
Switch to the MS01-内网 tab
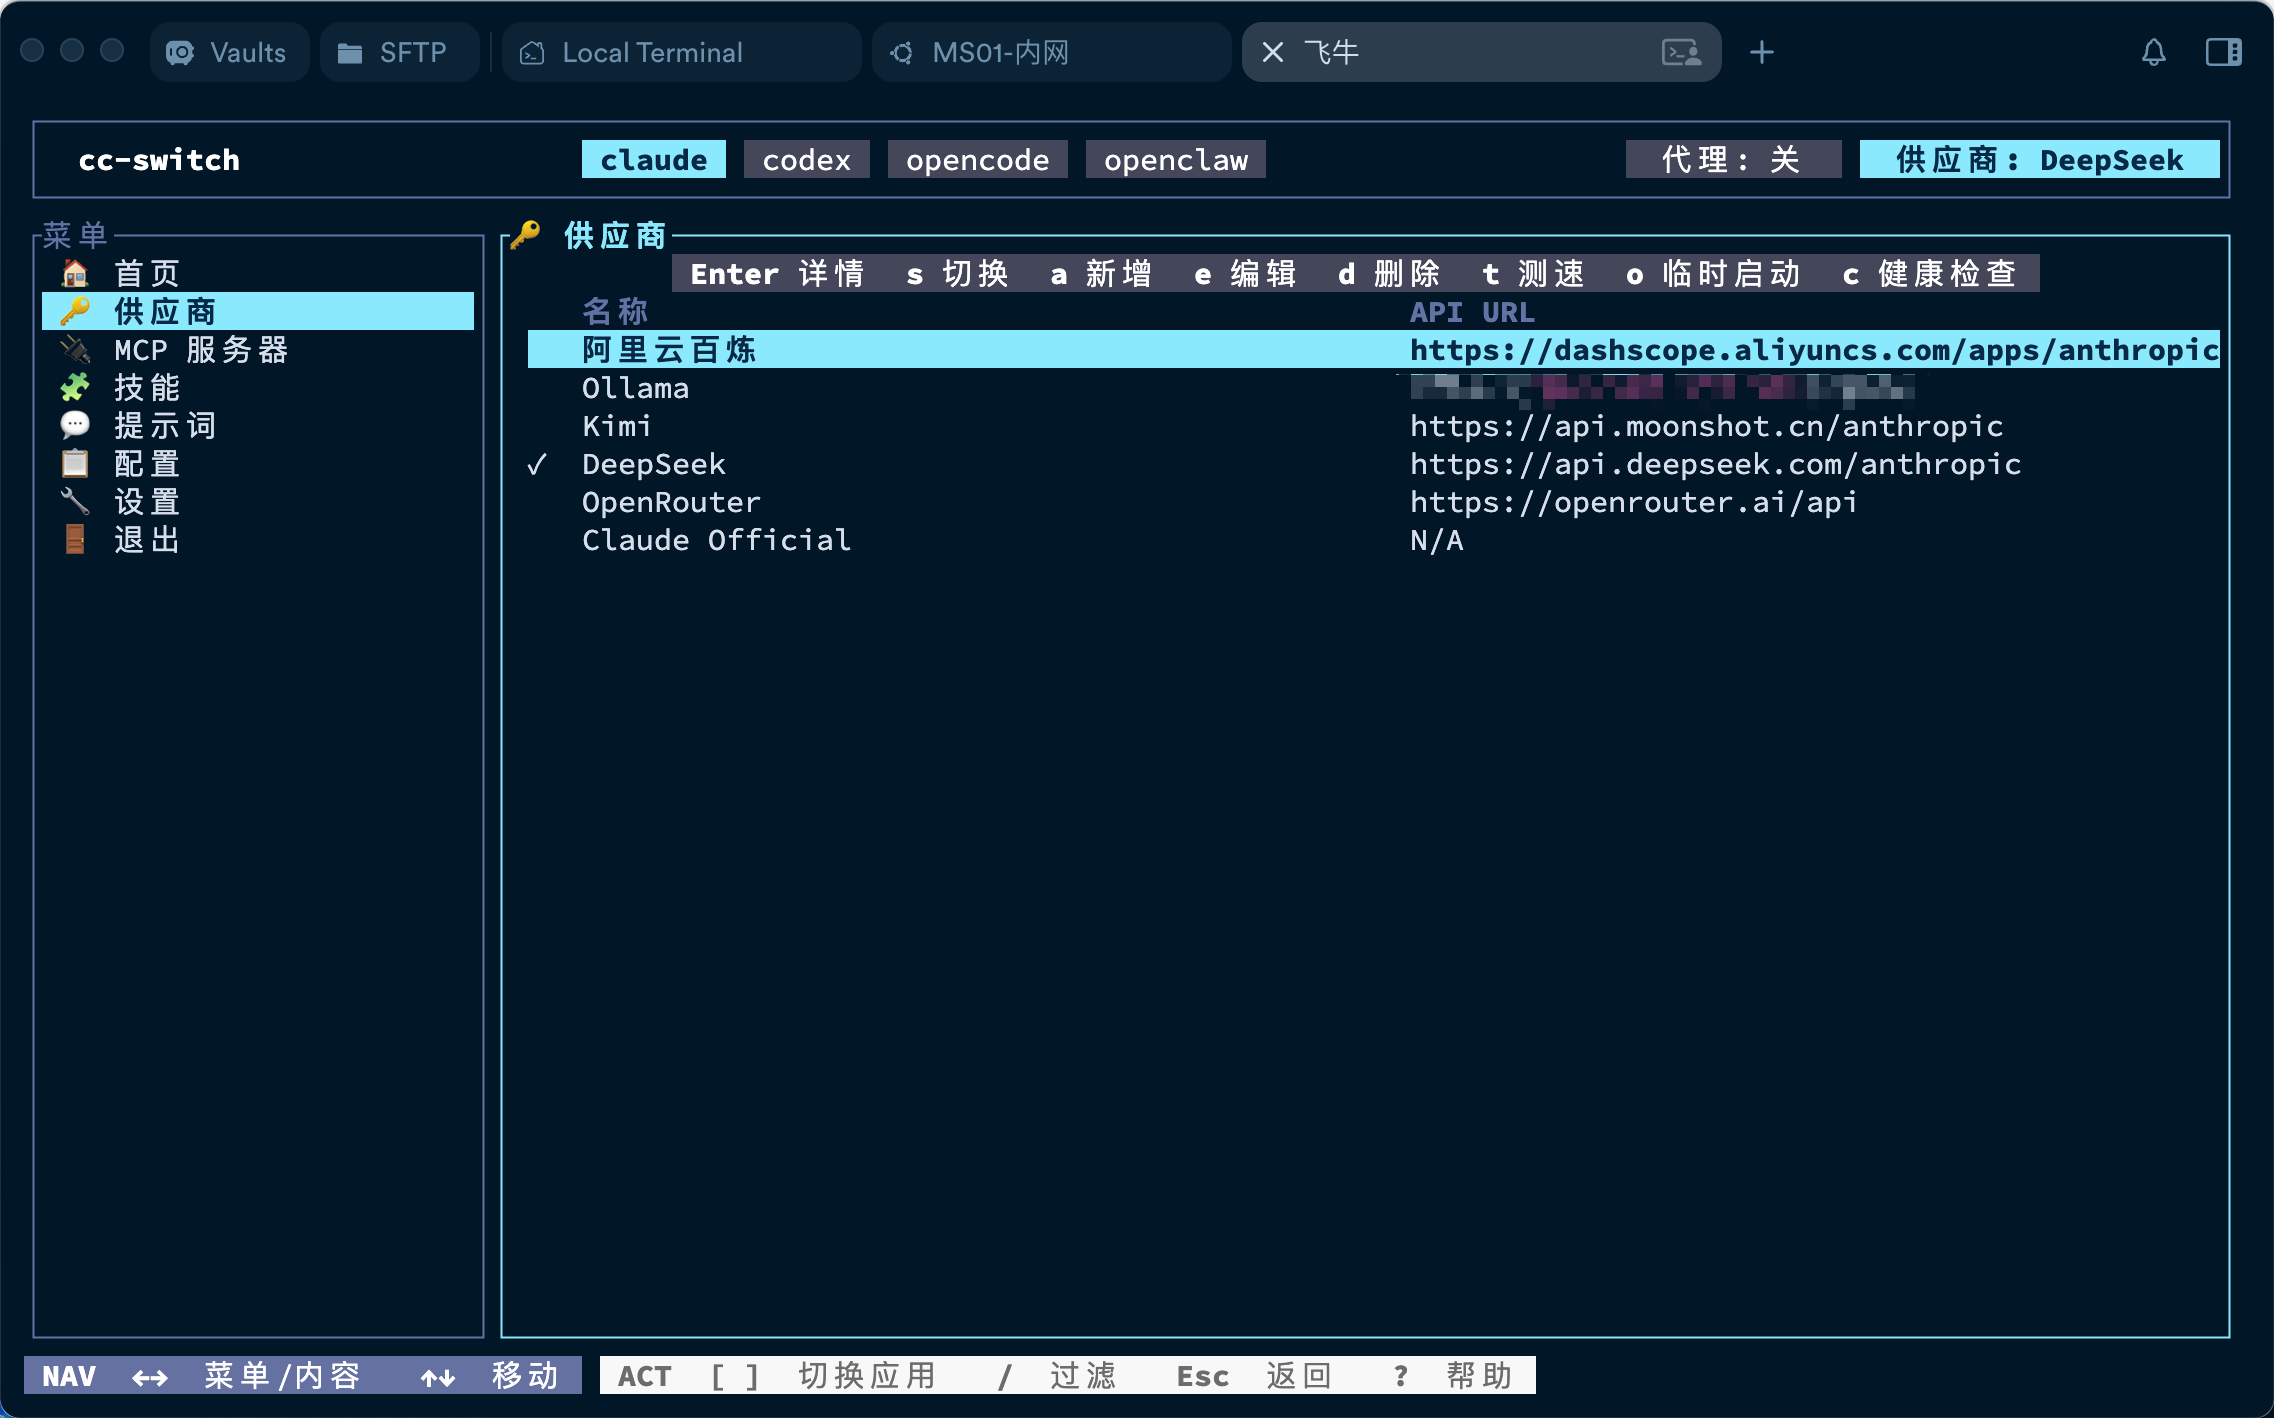[1051, 52]
